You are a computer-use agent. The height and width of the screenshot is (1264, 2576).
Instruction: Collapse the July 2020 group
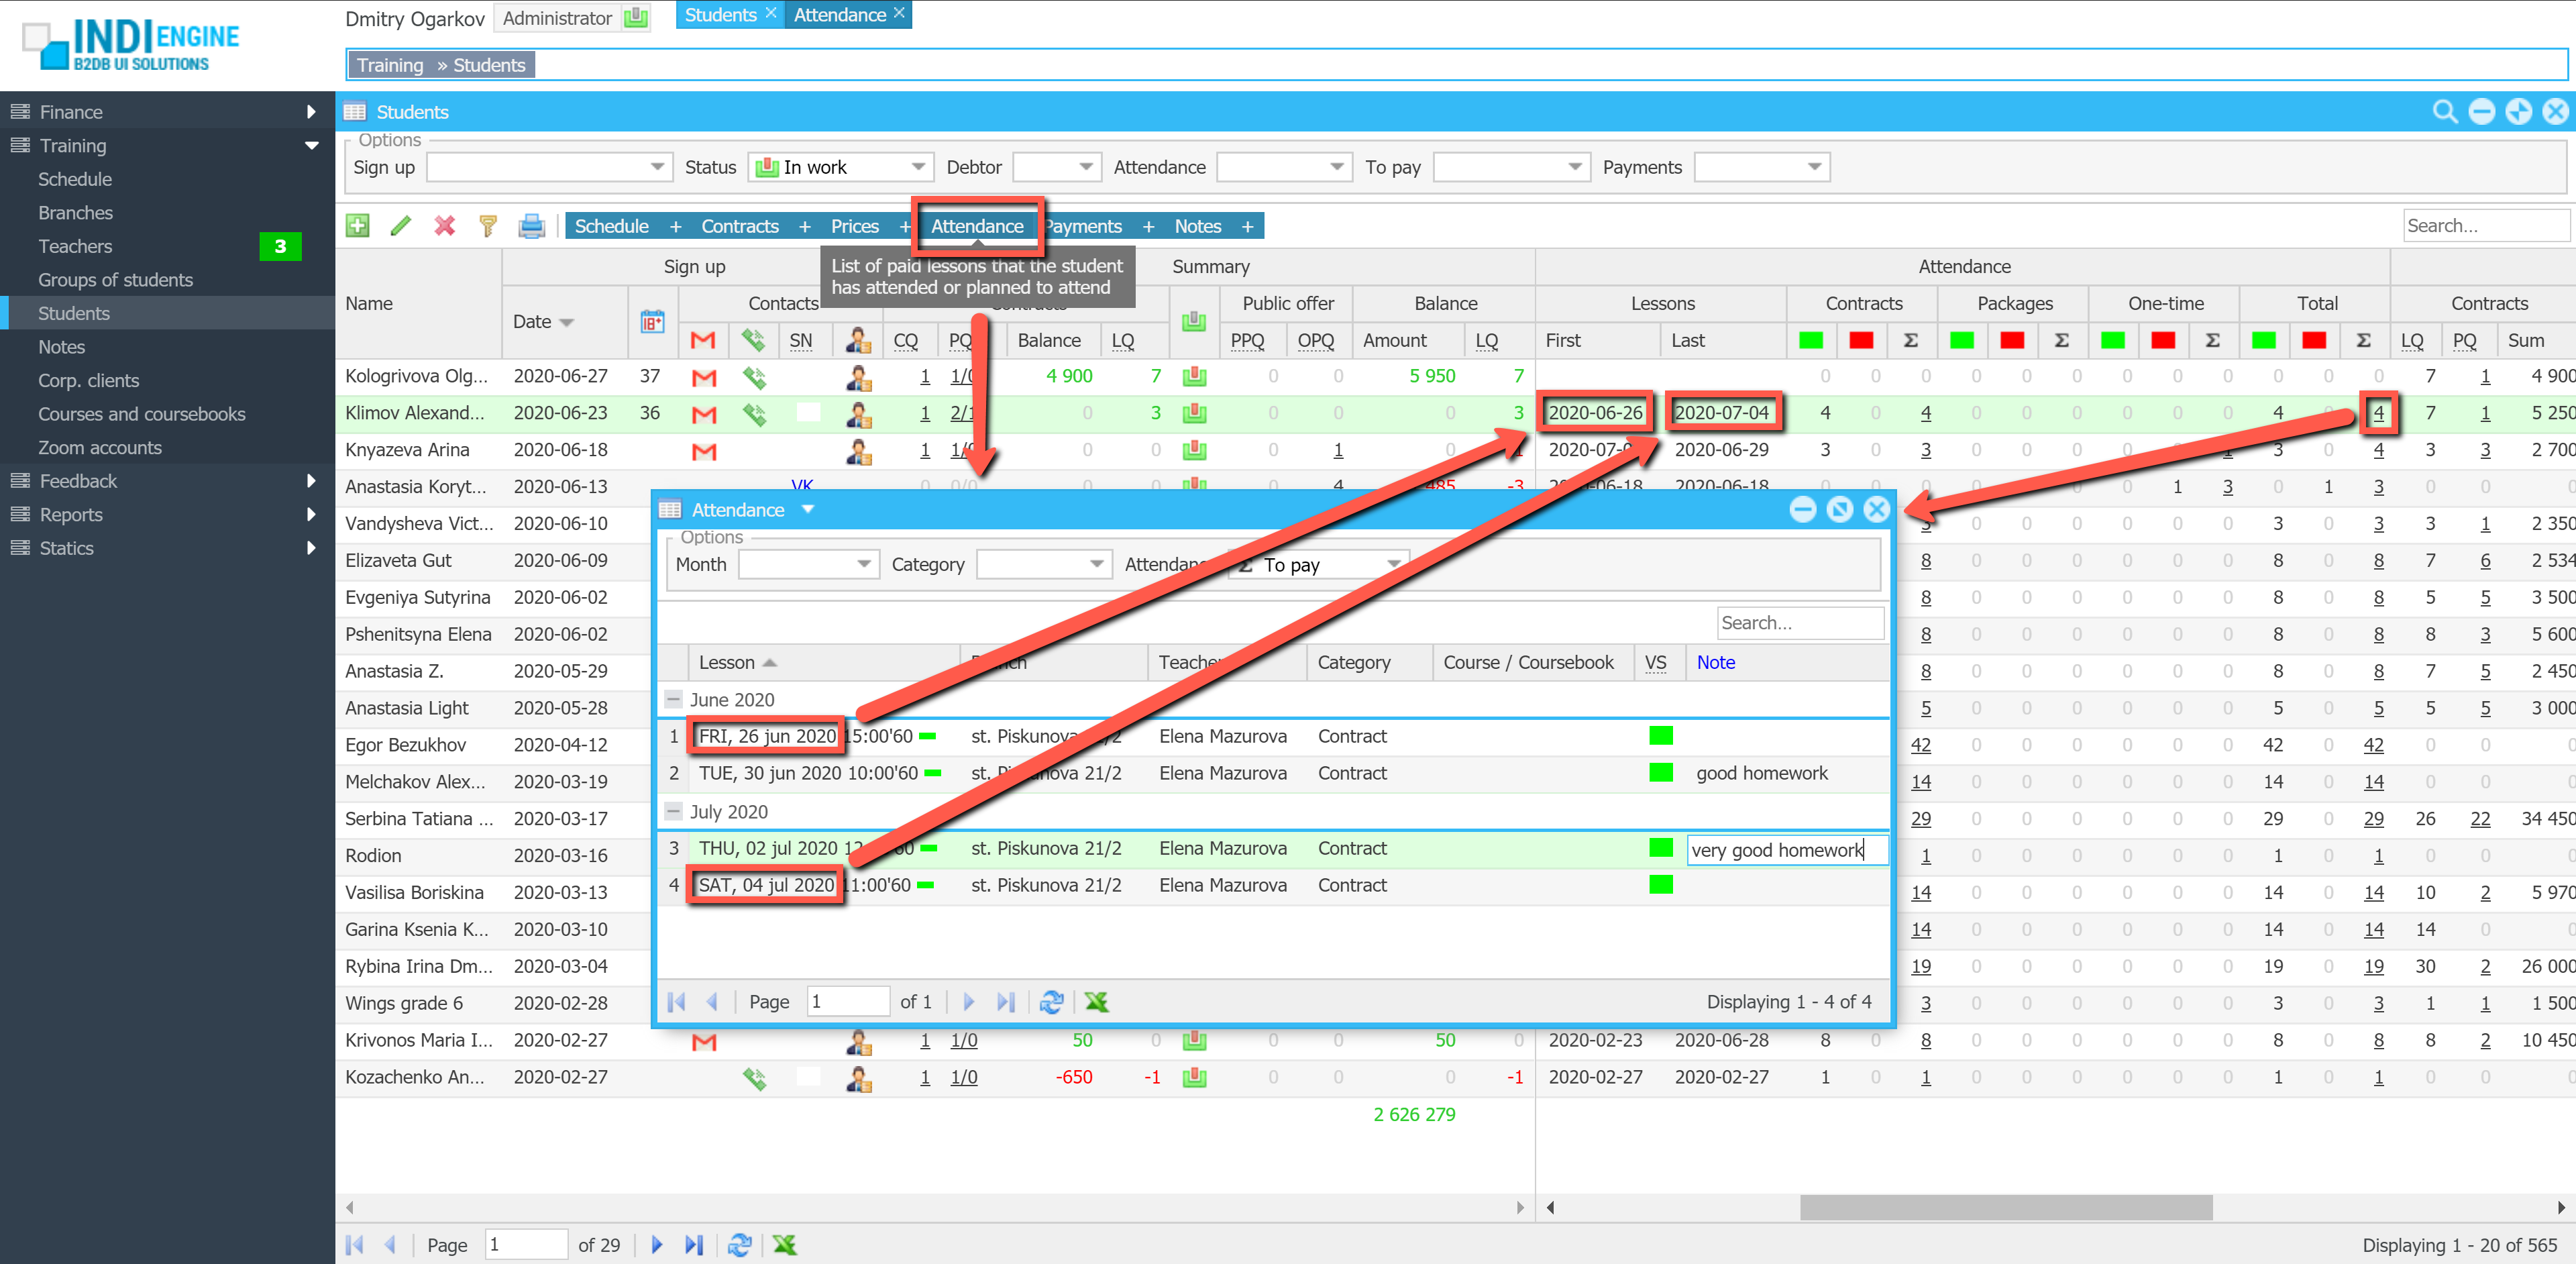coord(674,811)
